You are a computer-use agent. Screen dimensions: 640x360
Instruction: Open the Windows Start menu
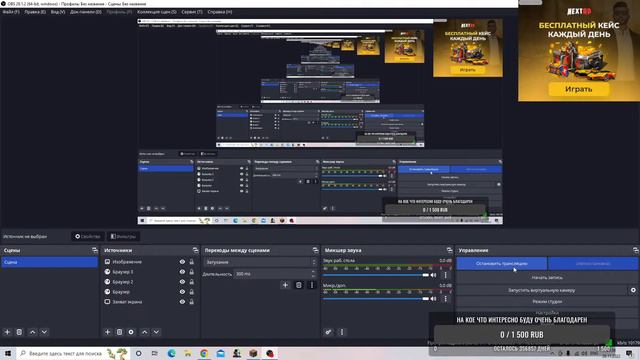pyautogui.click(x=8, y=353)
